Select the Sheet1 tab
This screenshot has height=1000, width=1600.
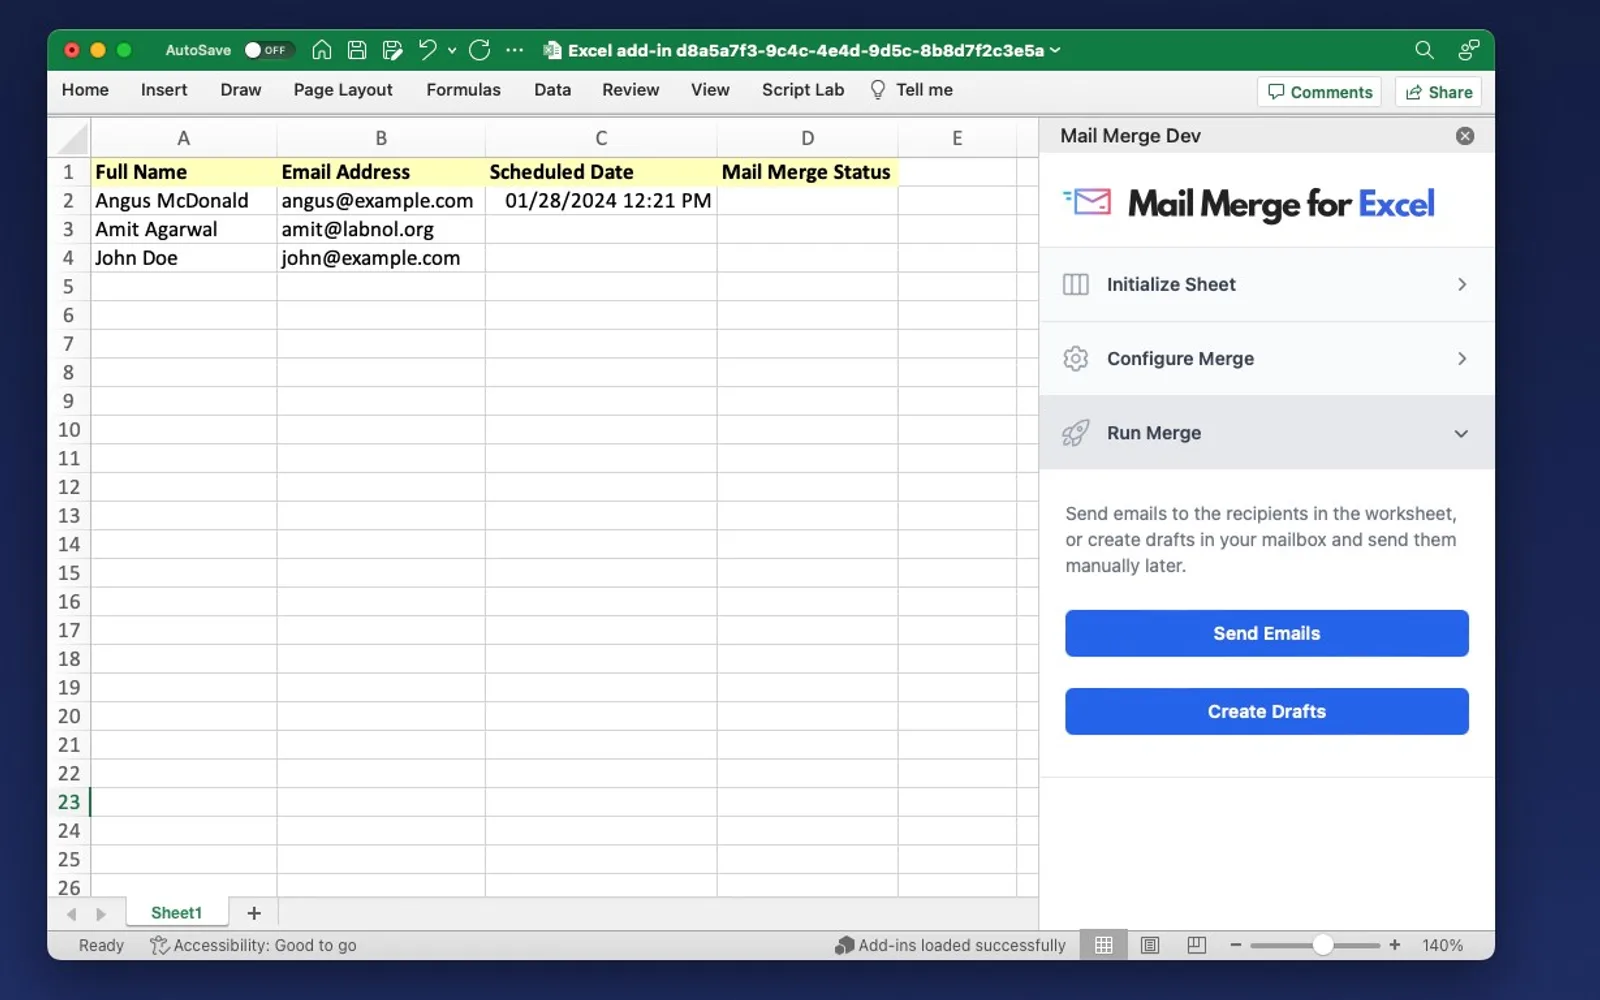click(x=176, y=913)
